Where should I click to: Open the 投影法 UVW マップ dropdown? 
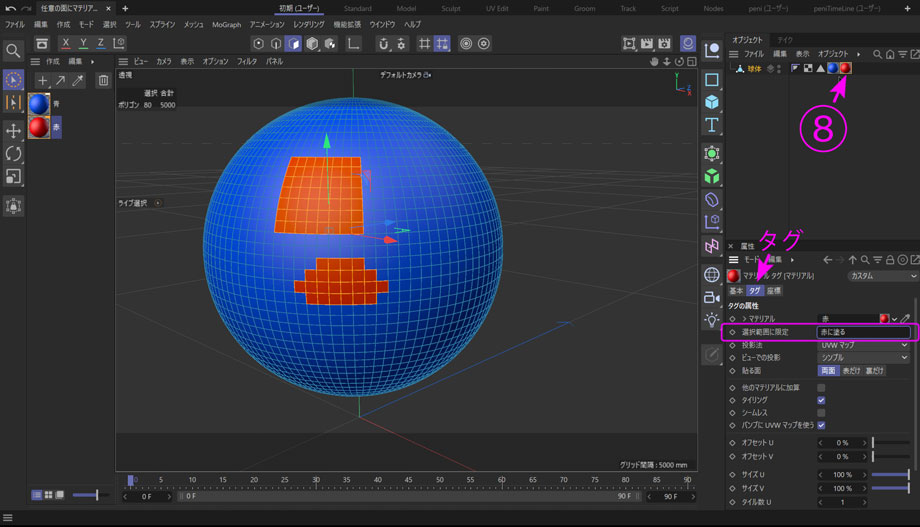point(864,345)
